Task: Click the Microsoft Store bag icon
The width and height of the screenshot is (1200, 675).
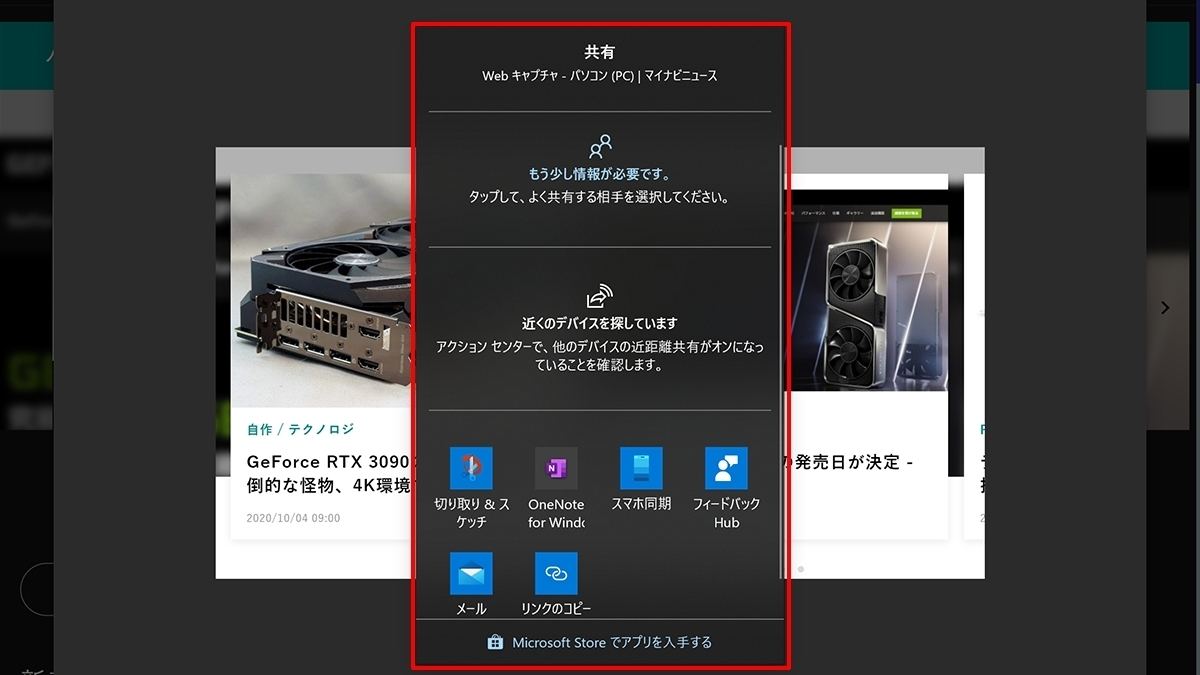Action: coord(495,642)
